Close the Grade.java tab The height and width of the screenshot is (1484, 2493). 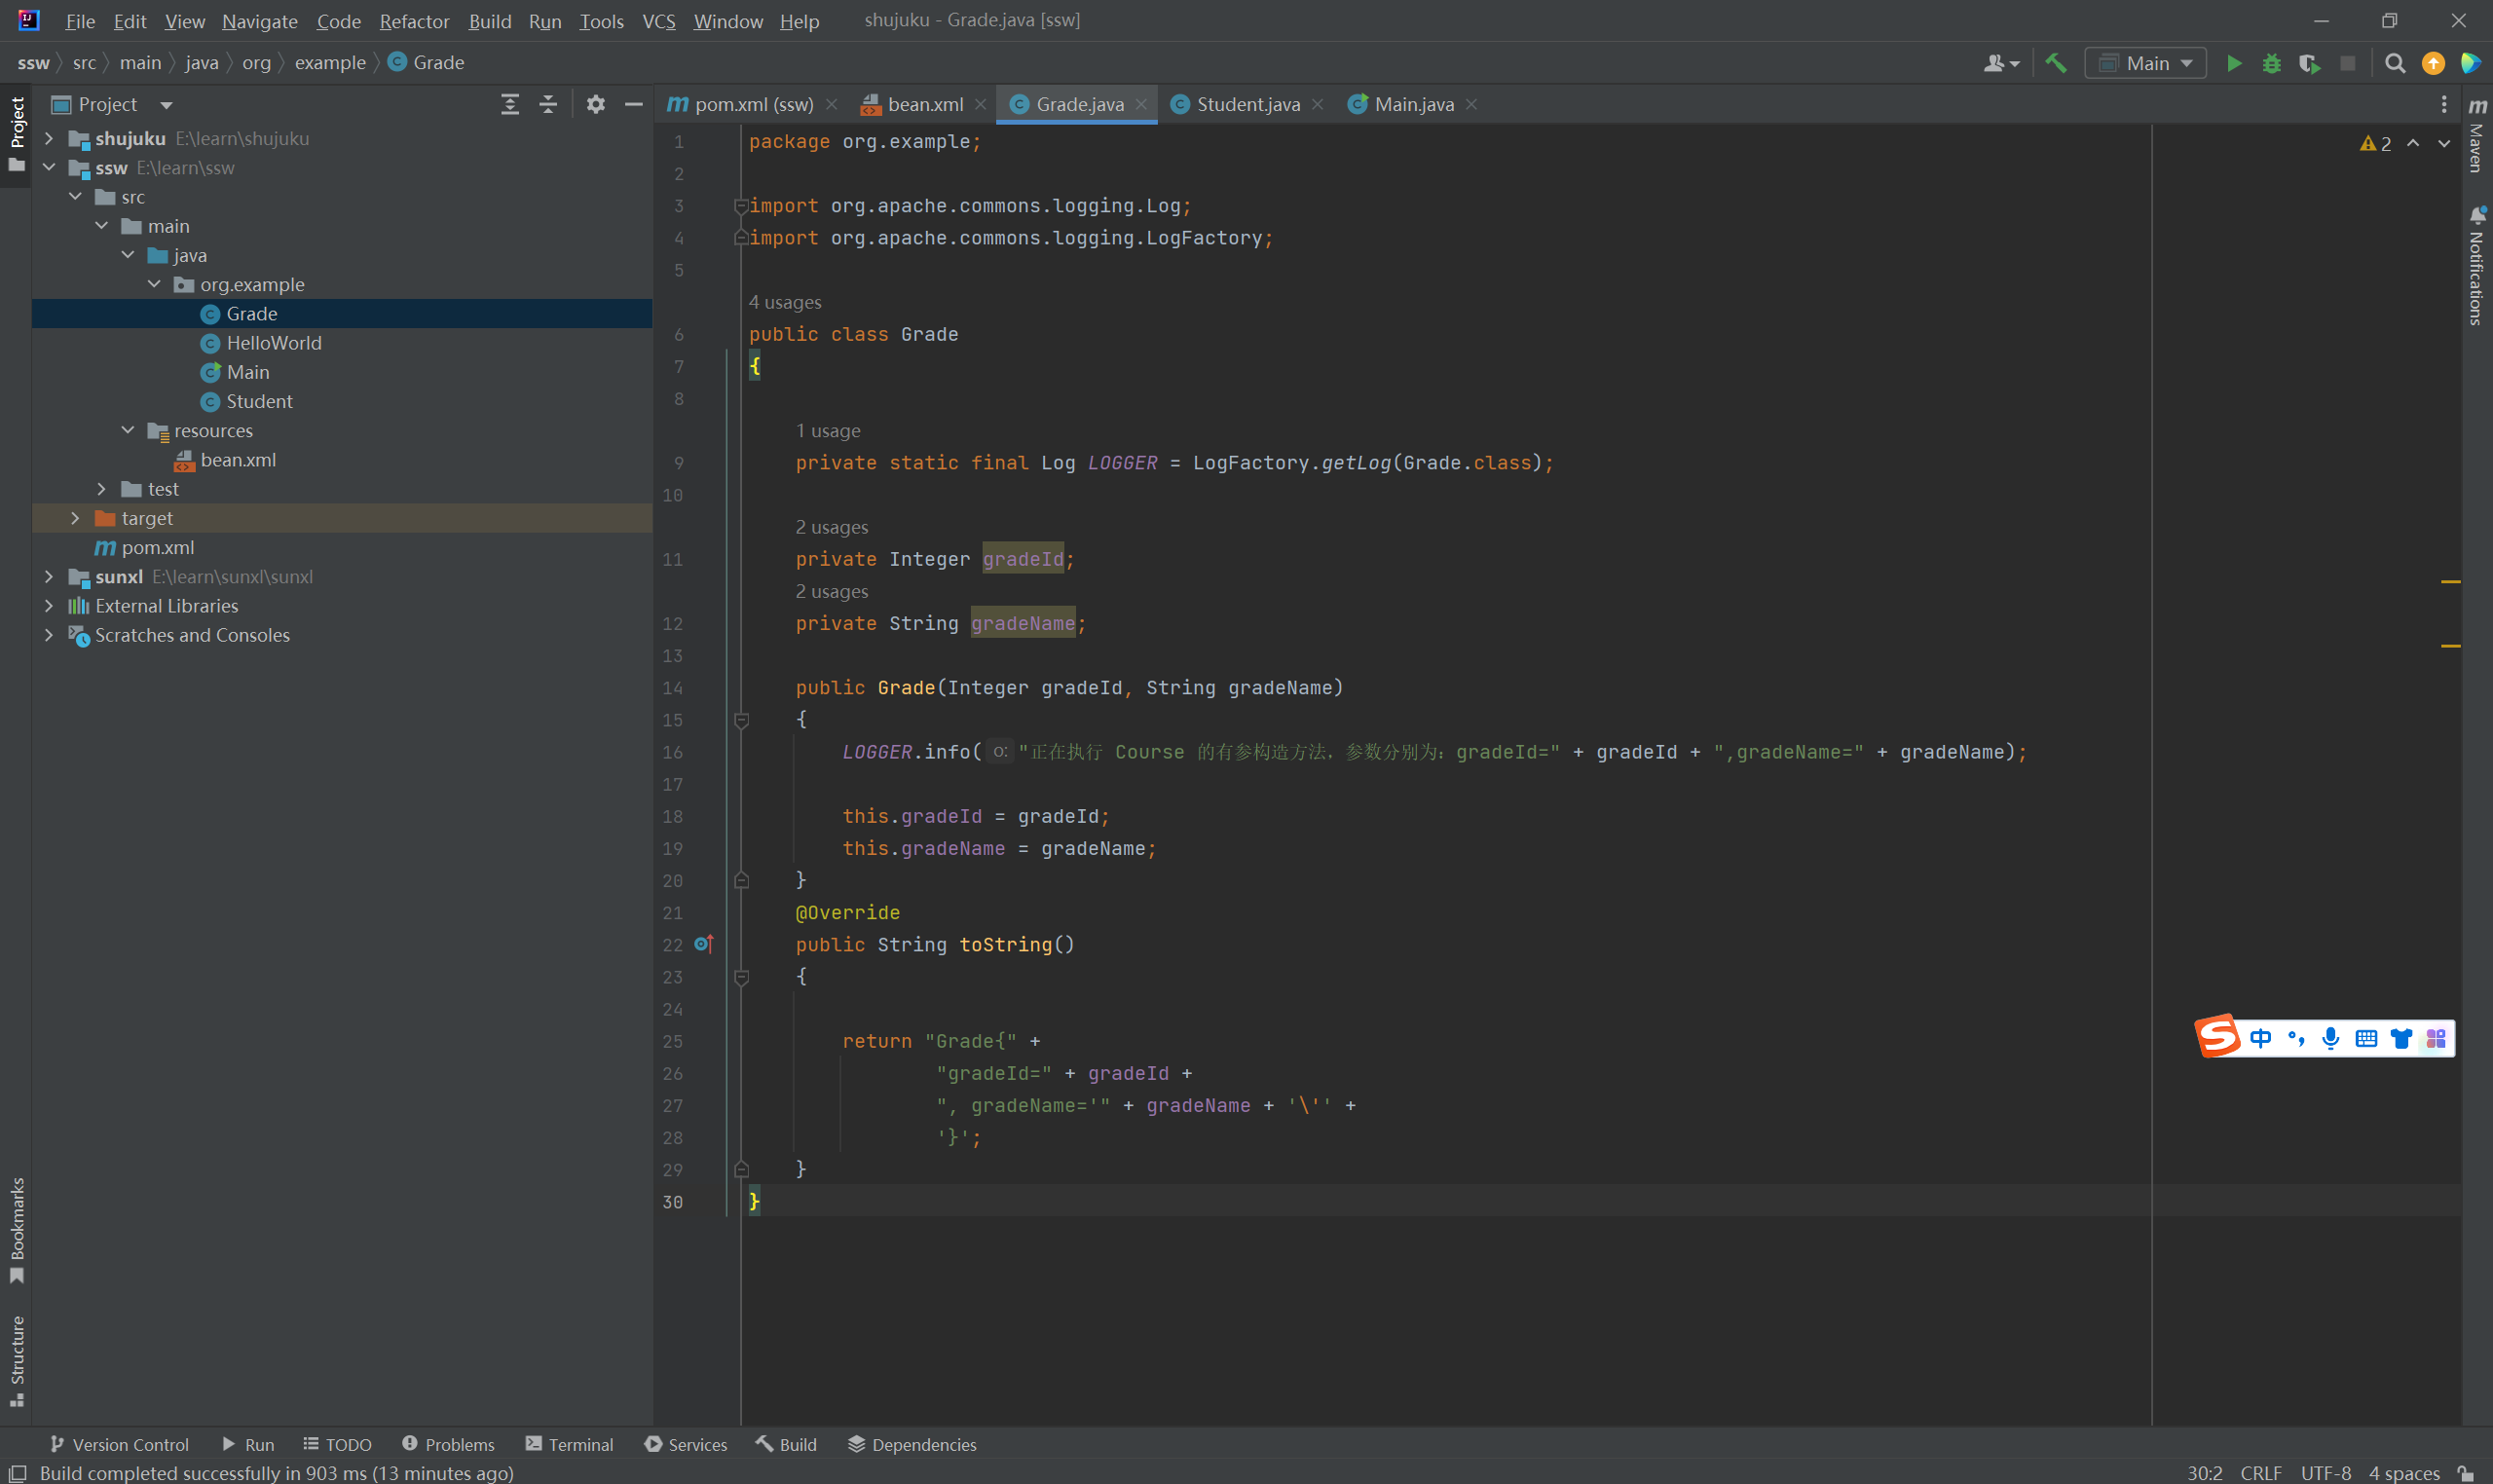tap(1141, 104)
